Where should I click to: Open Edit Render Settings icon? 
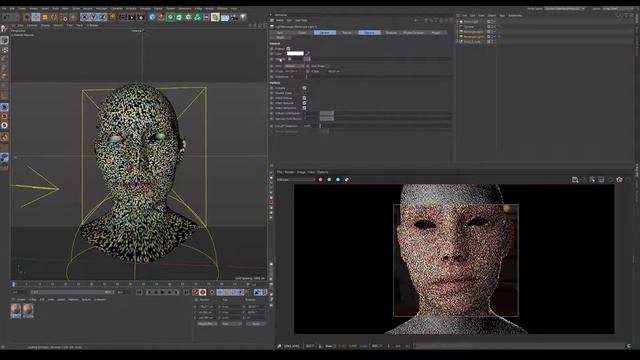click(x=141, y=17)
